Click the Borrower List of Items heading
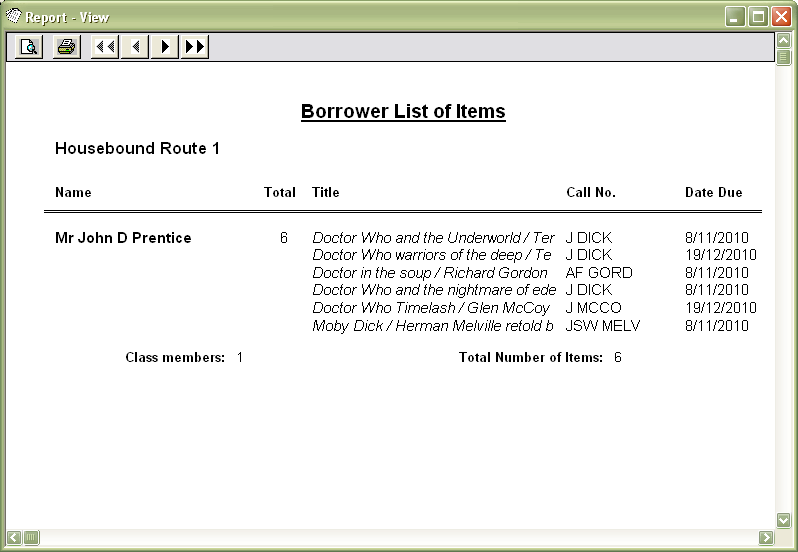This screenshot has width=798, height=552. coord(403,111)
